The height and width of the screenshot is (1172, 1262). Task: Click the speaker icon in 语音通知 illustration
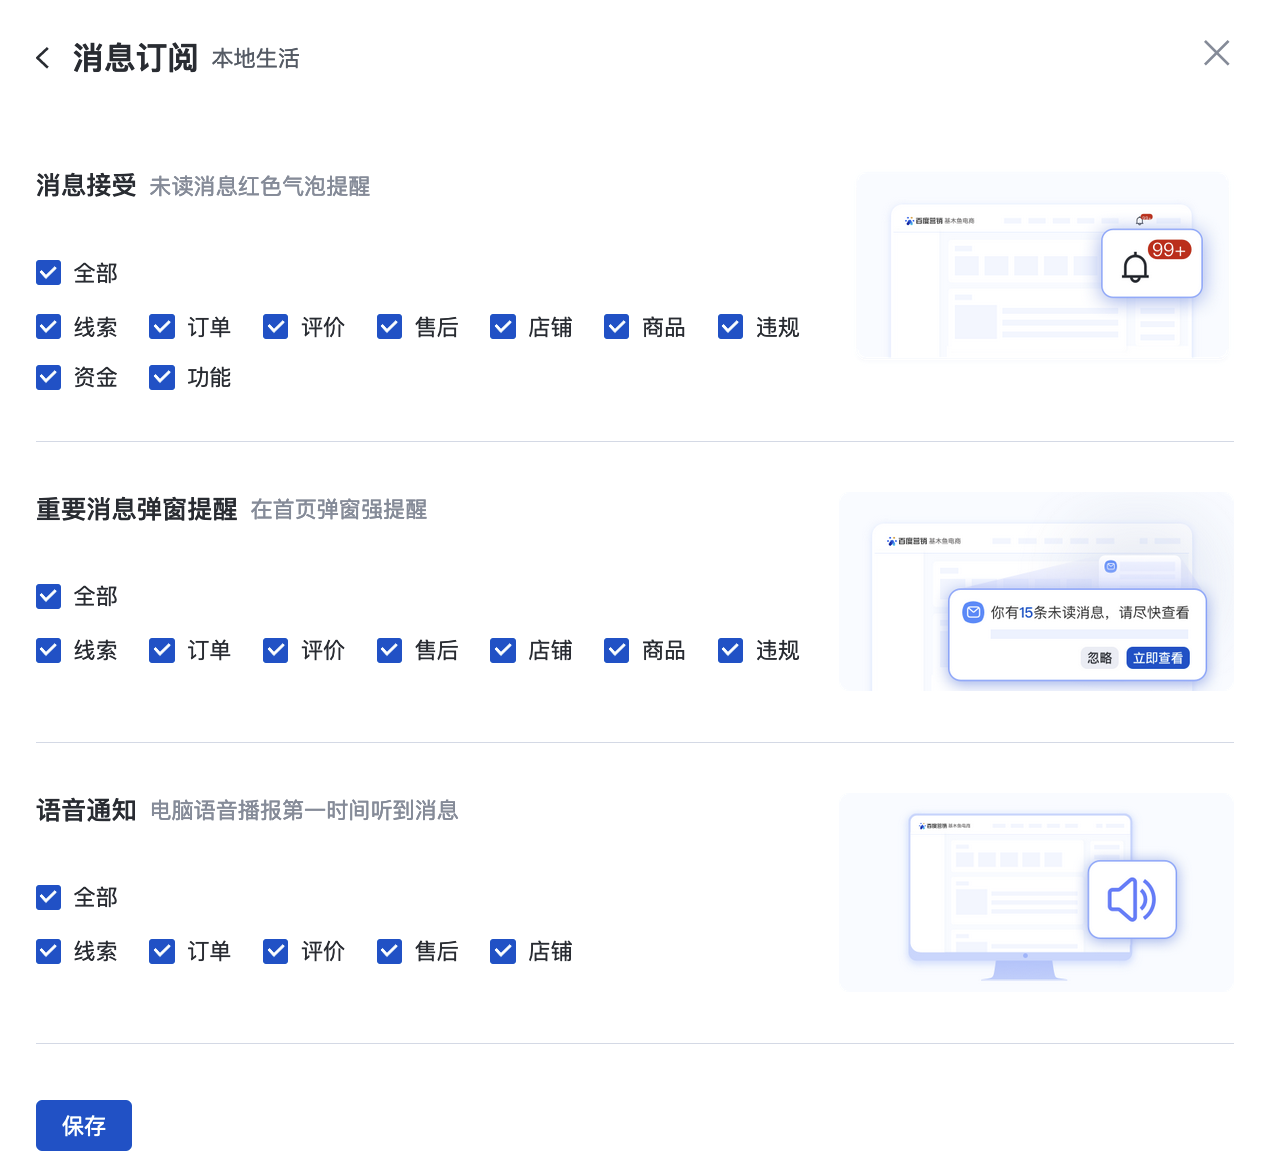[1131, 899]
